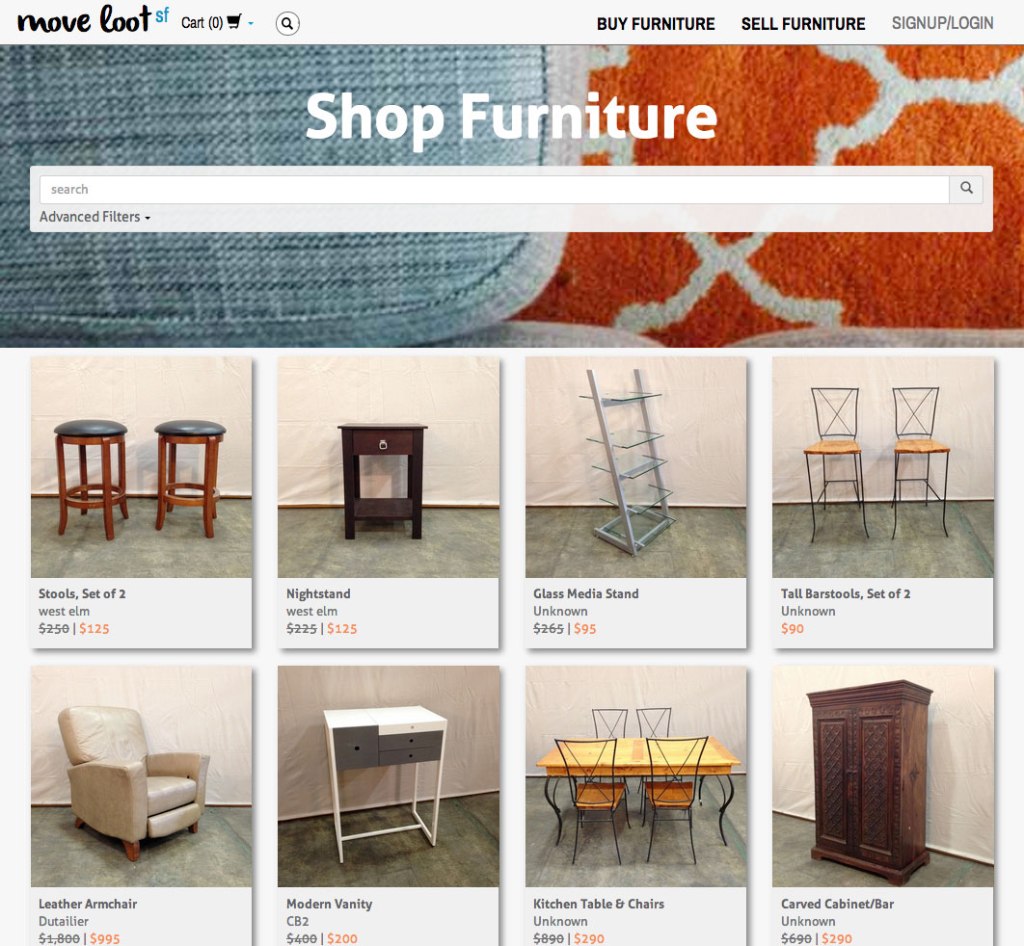Click the Cart (0) text

click(x=202, y=23)
